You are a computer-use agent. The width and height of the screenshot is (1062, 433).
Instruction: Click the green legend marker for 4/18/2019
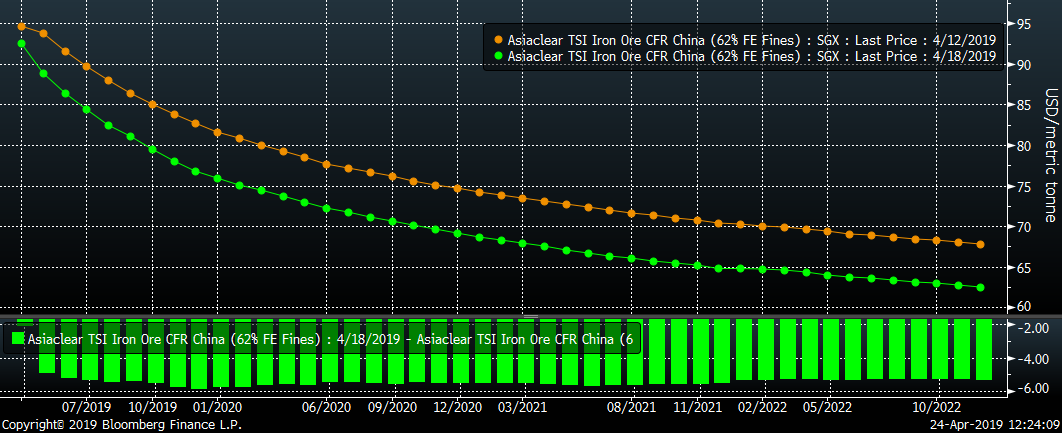click(x=498, y=57)
